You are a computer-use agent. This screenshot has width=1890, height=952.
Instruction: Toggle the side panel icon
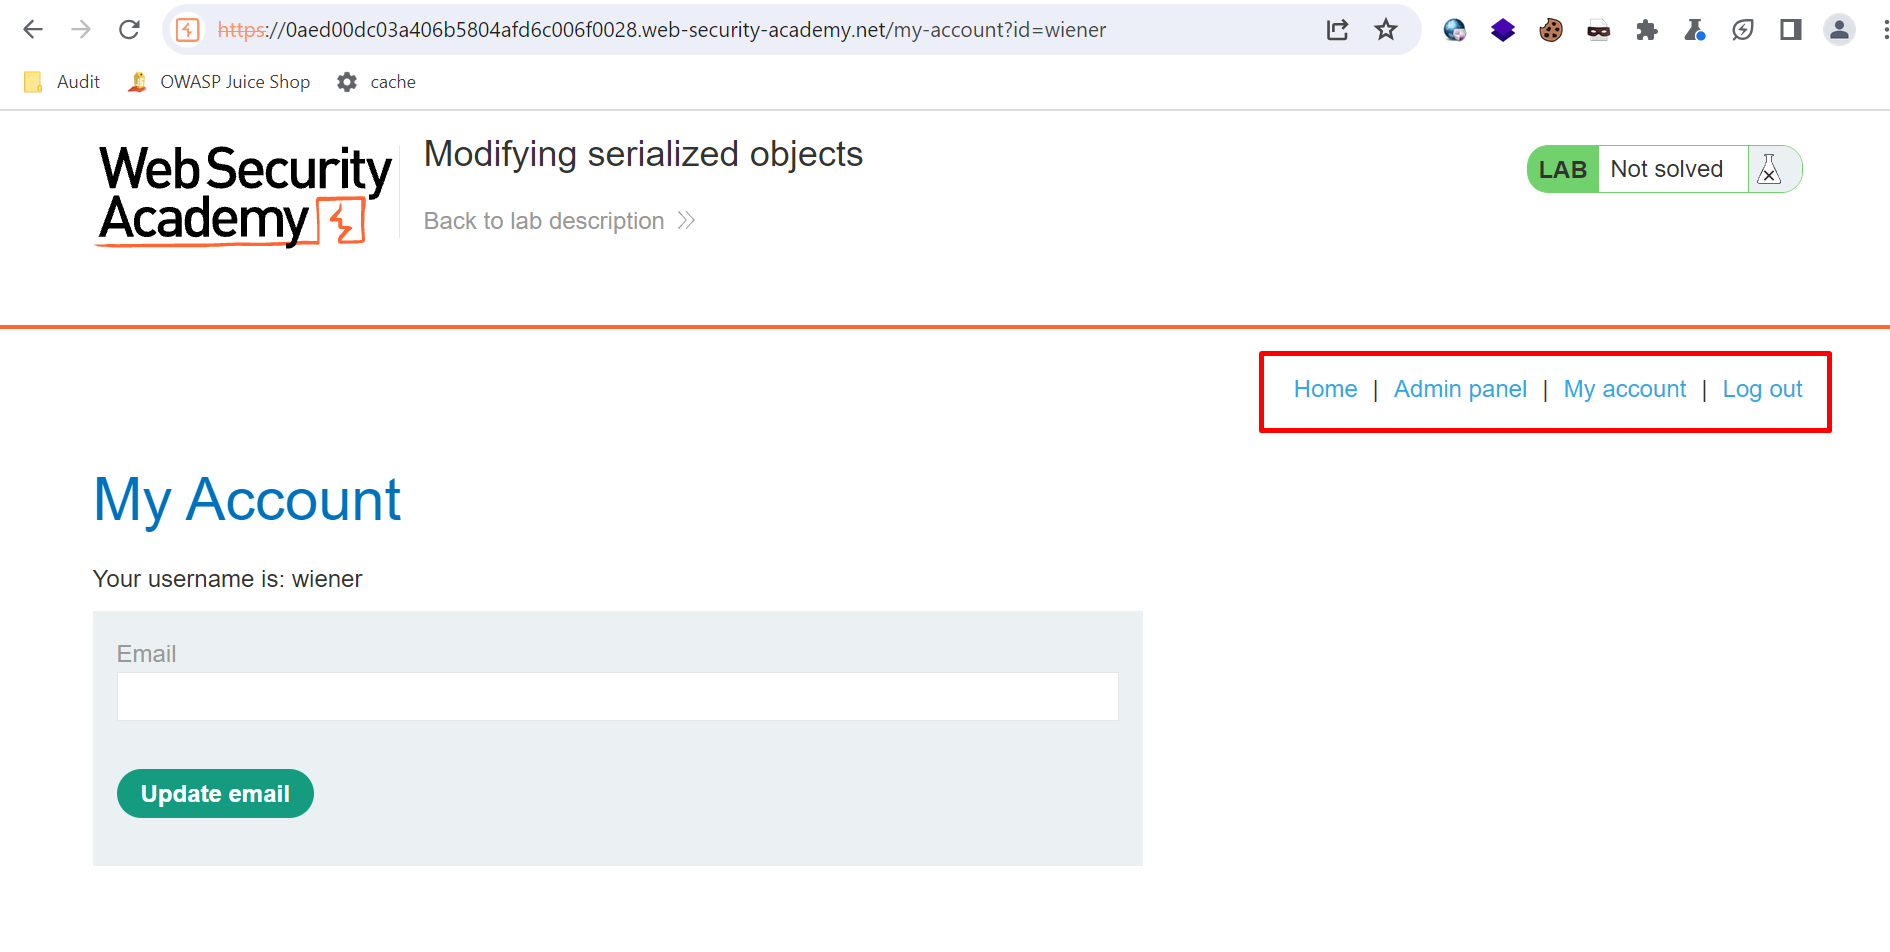(x=1791, y=30)
